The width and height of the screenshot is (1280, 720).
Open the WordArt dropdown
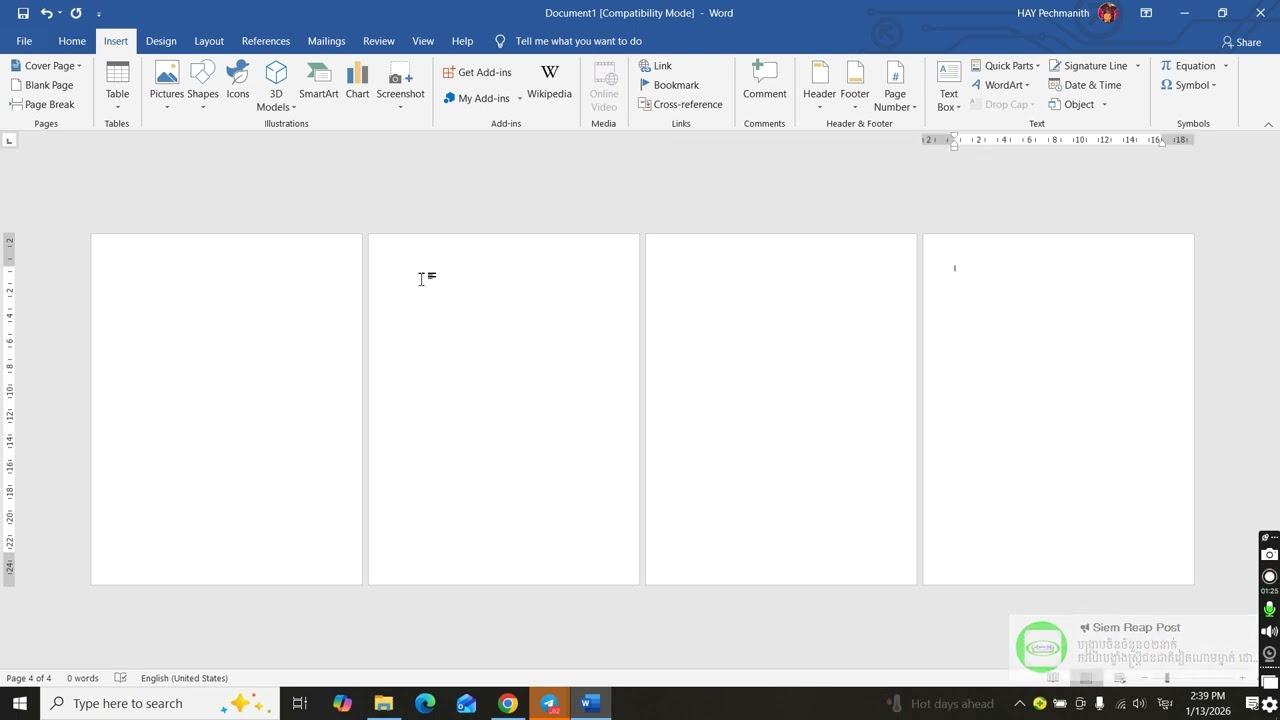click(x=1000, y=85)
